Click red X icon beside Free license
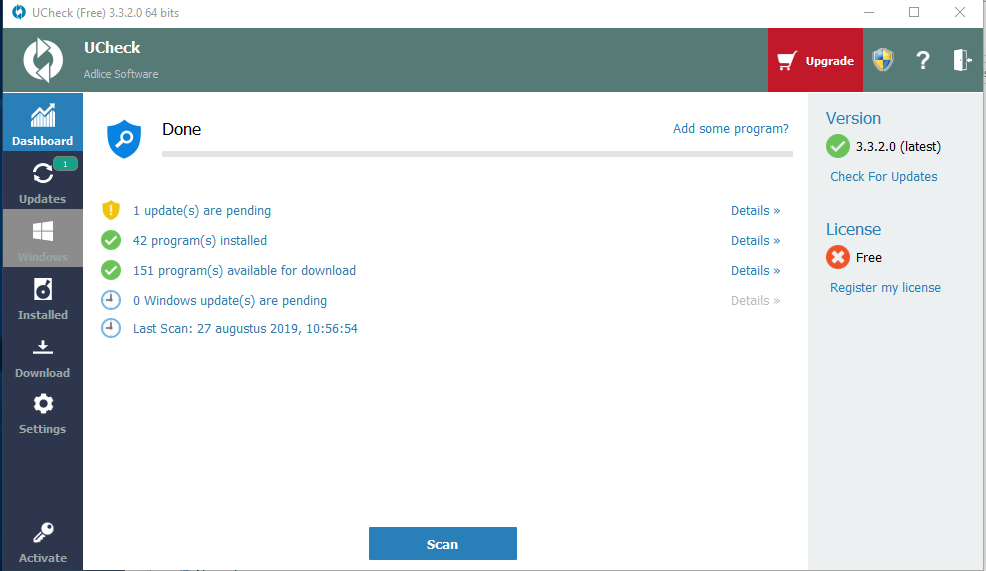This screenshot has width=986, height=571. [838, 257]
